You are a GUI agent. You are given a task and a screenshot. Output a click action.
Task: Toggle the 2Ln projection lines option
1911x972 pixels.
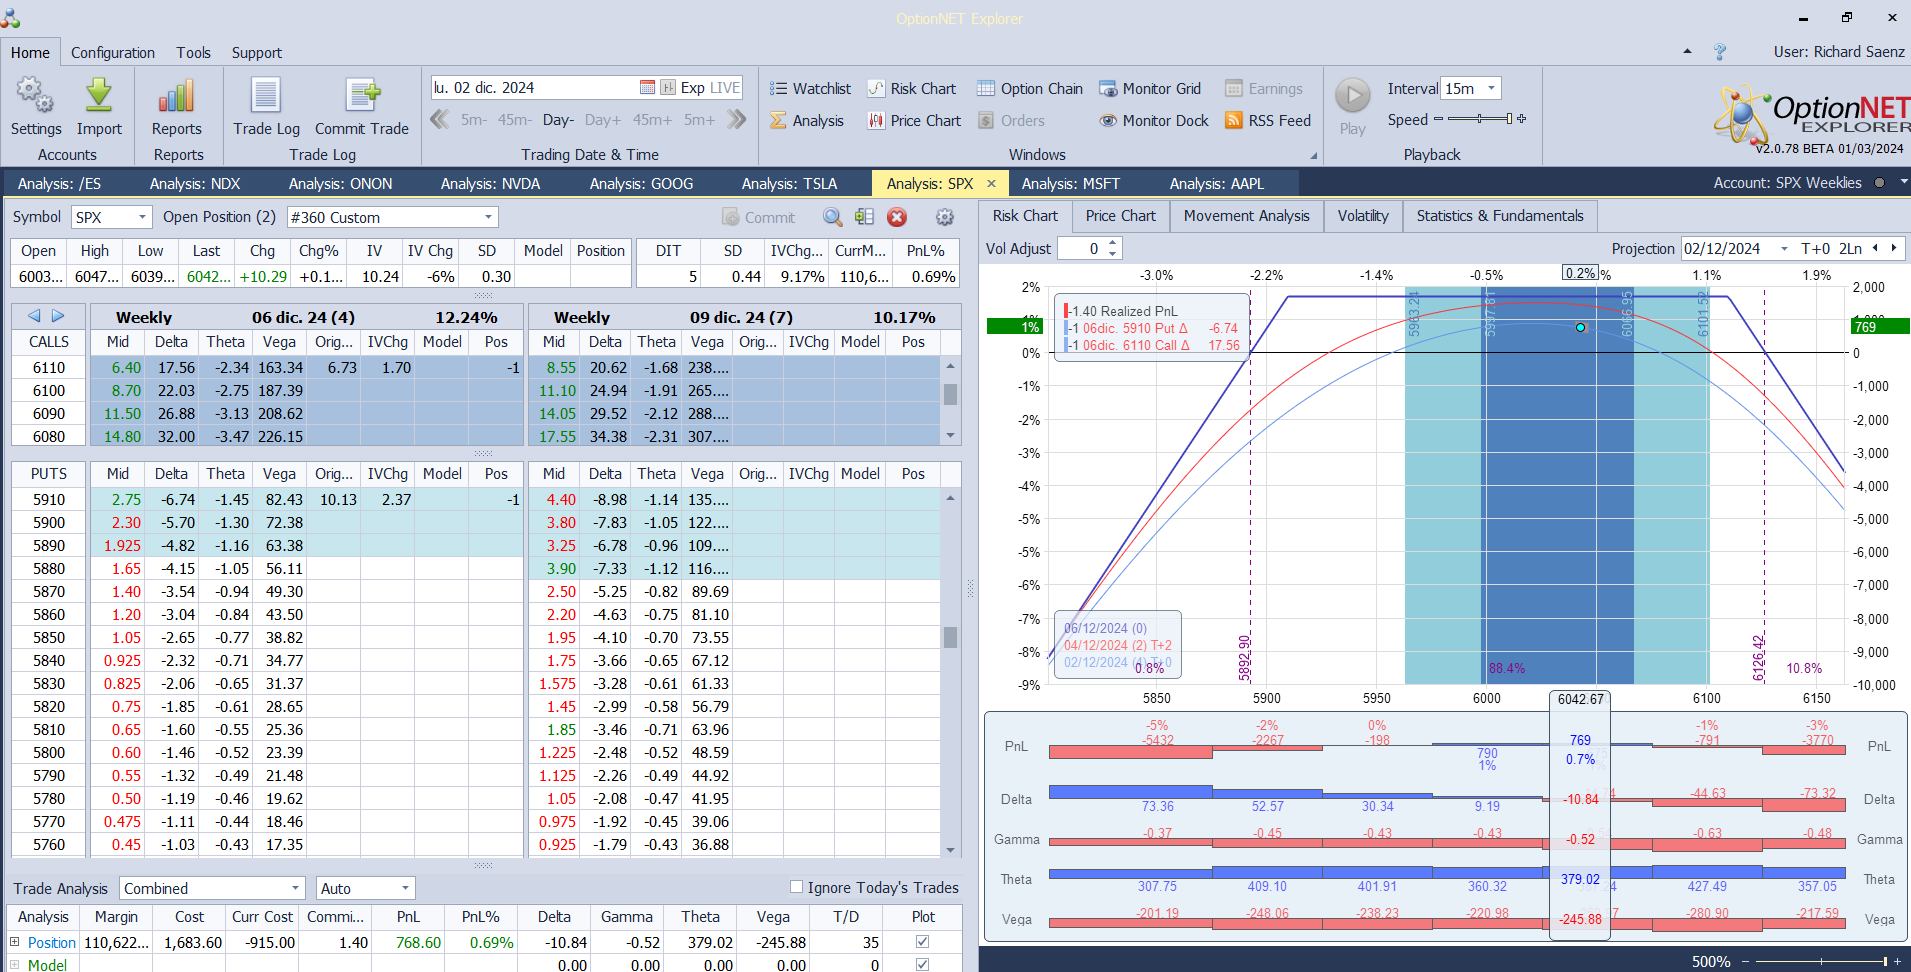point(1851,248)
